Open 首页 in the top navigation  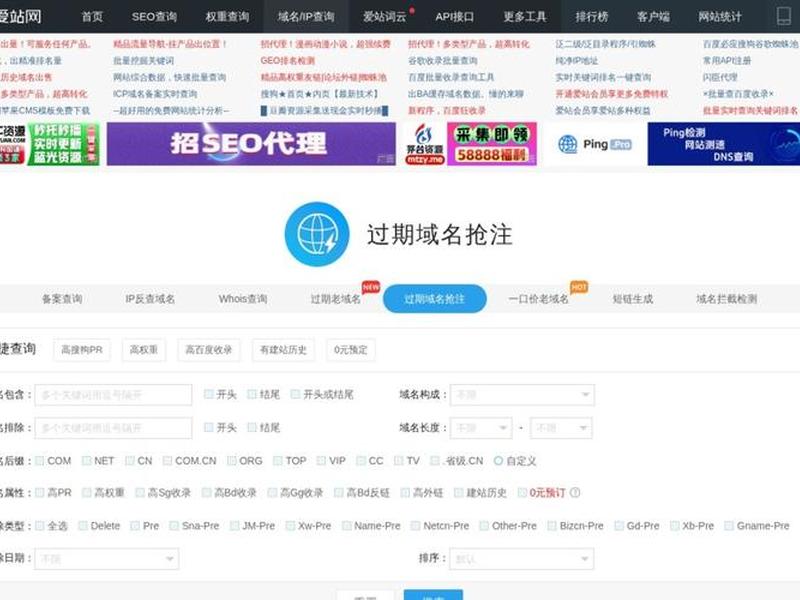pyautogui.click(x=92, y=17)
